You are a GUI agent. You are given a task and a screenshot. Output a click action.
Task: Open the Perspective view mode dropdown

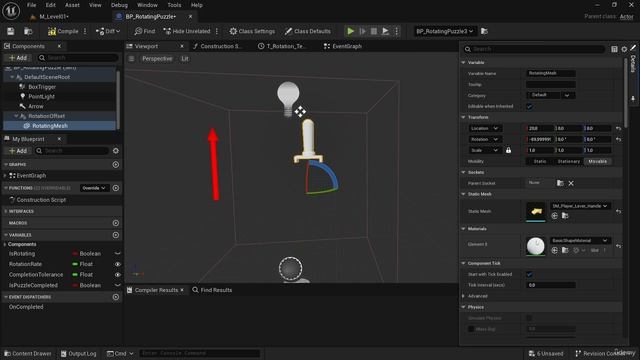click(157, 59)
